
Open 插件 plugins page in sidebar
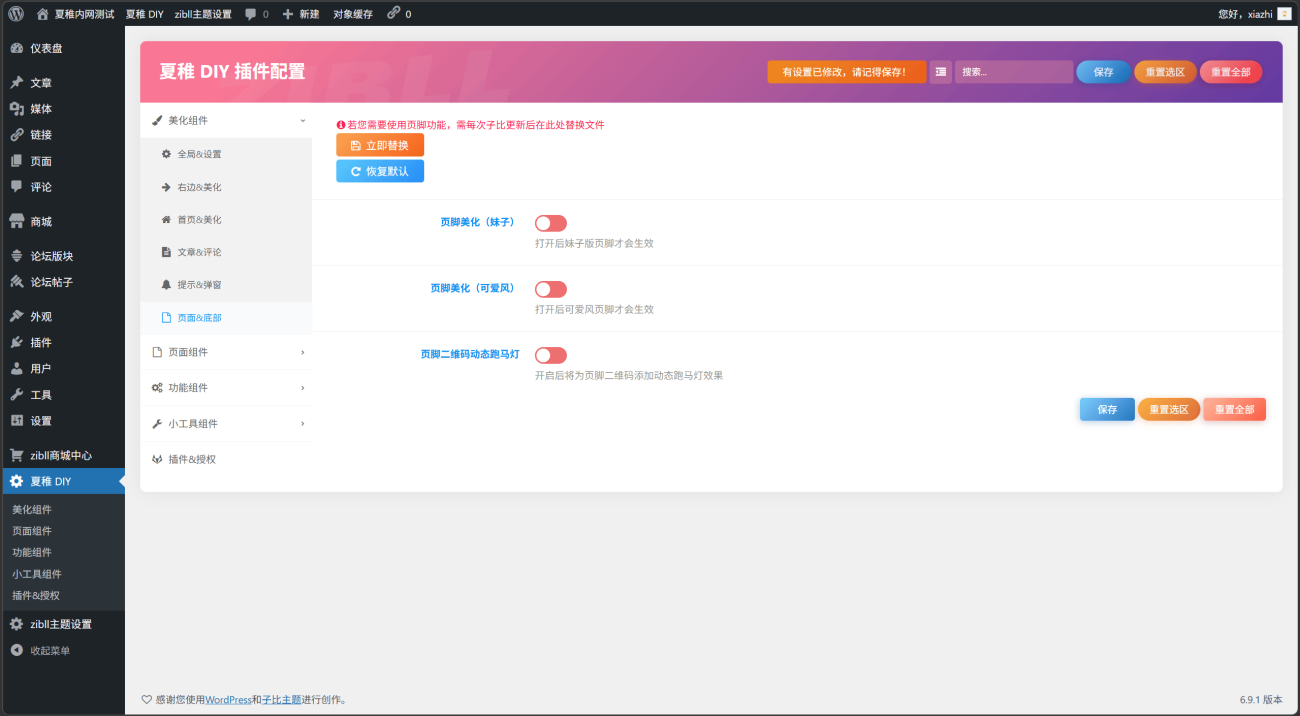(41, 343)
